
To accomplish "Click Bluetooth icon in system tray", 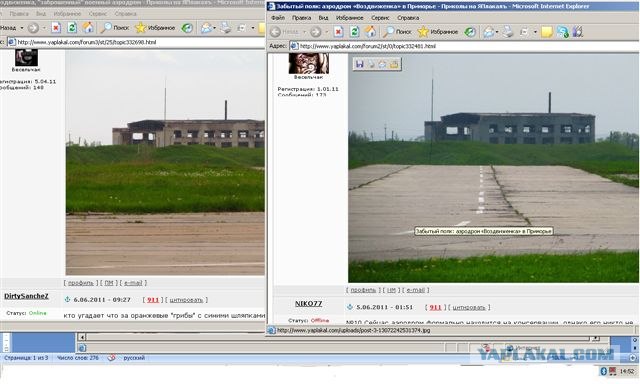I will (604, 371).
